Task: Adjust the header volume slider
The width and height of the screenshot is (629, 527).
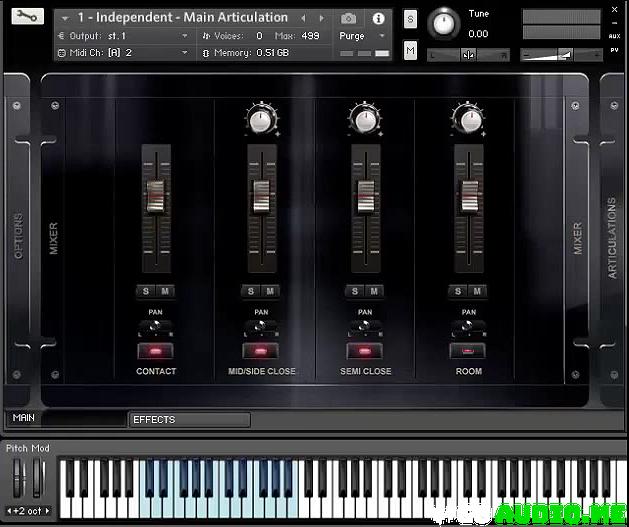Action: 561,55
